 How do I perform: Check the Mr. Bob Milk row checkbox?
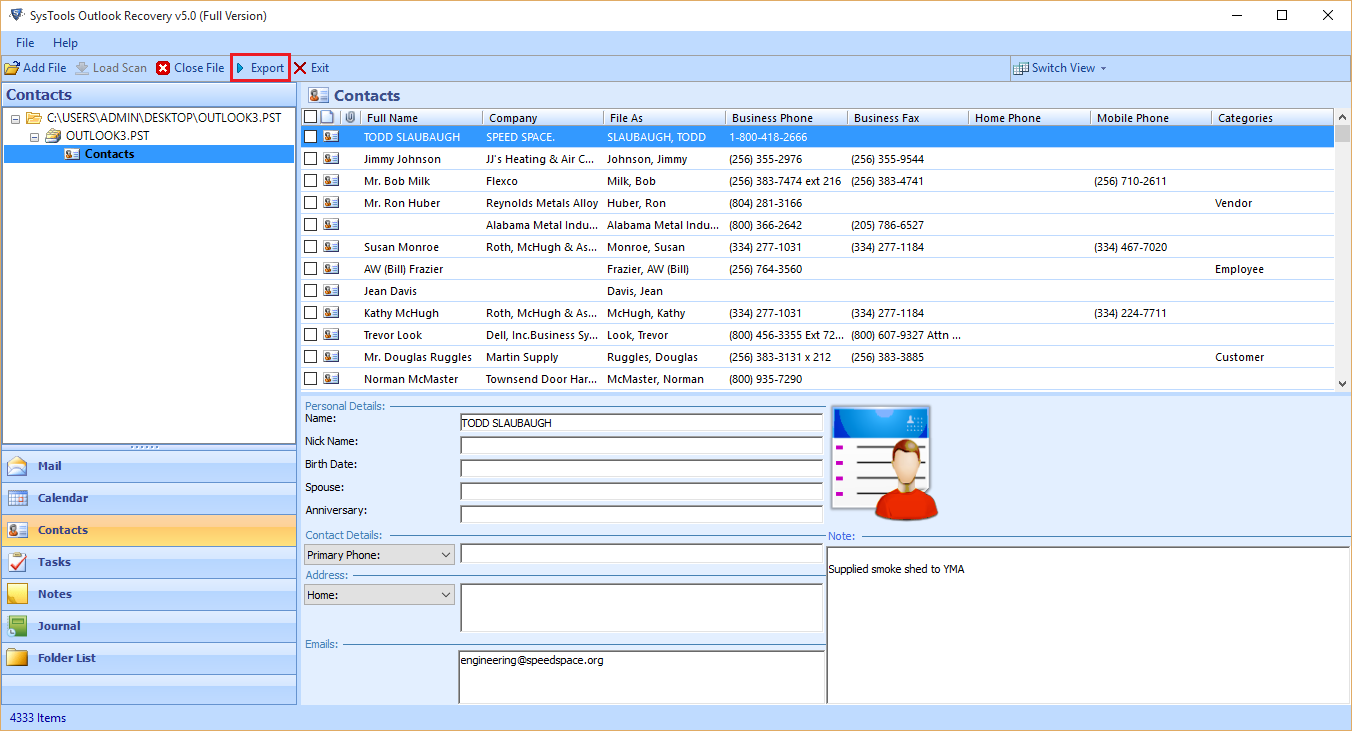coord(310,181)
